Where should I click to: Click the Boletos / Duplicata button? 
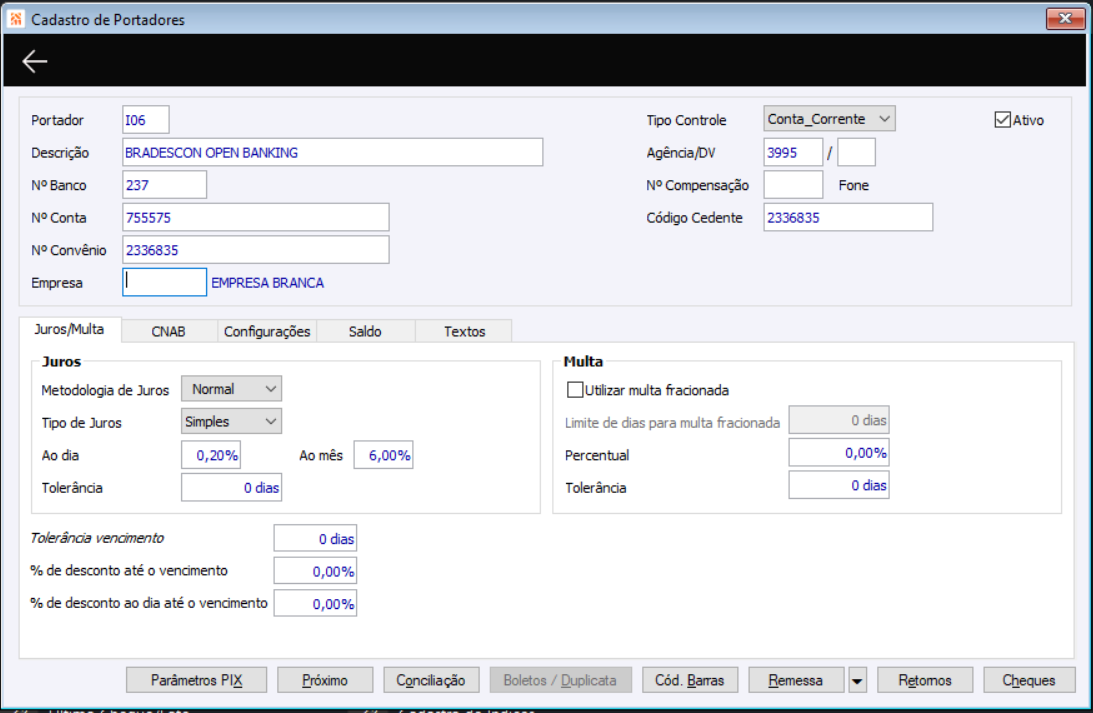(560, 680)
